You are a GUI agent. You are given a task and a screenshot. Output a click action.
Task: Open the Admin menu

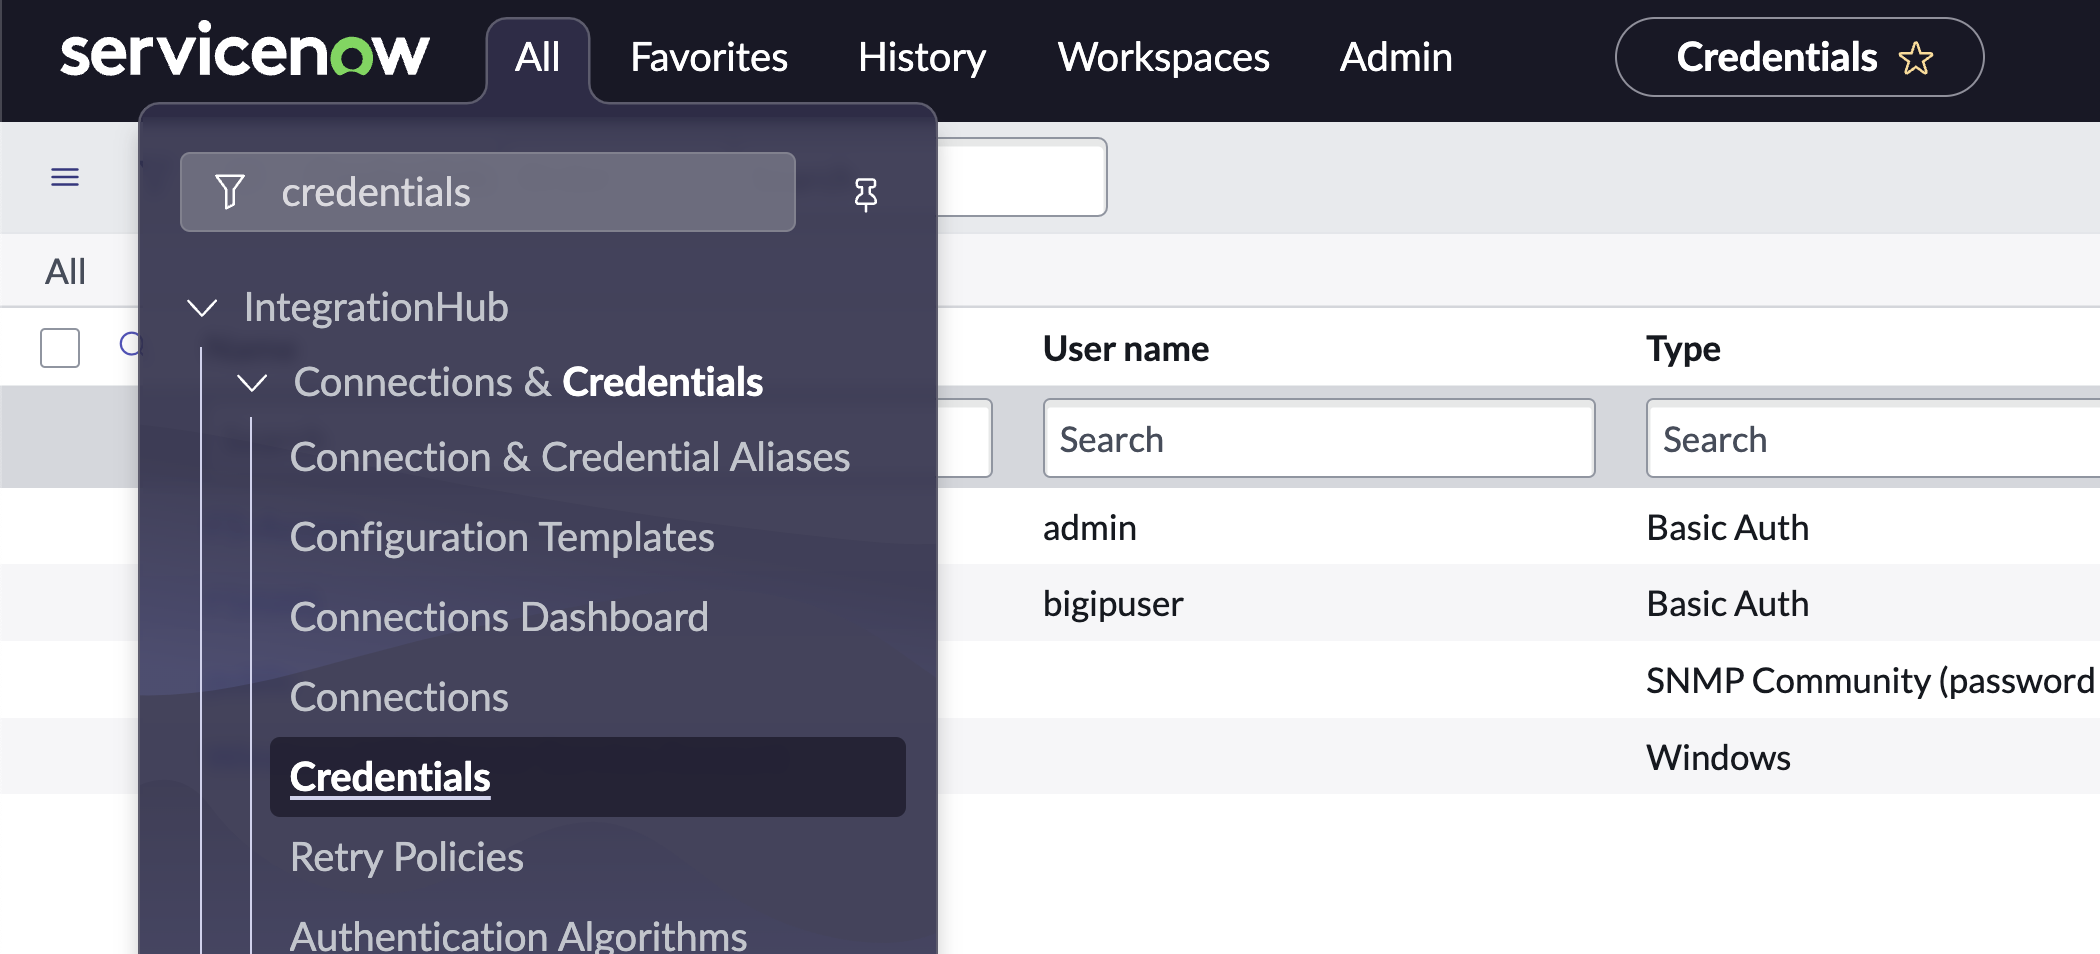(1395, 58)
